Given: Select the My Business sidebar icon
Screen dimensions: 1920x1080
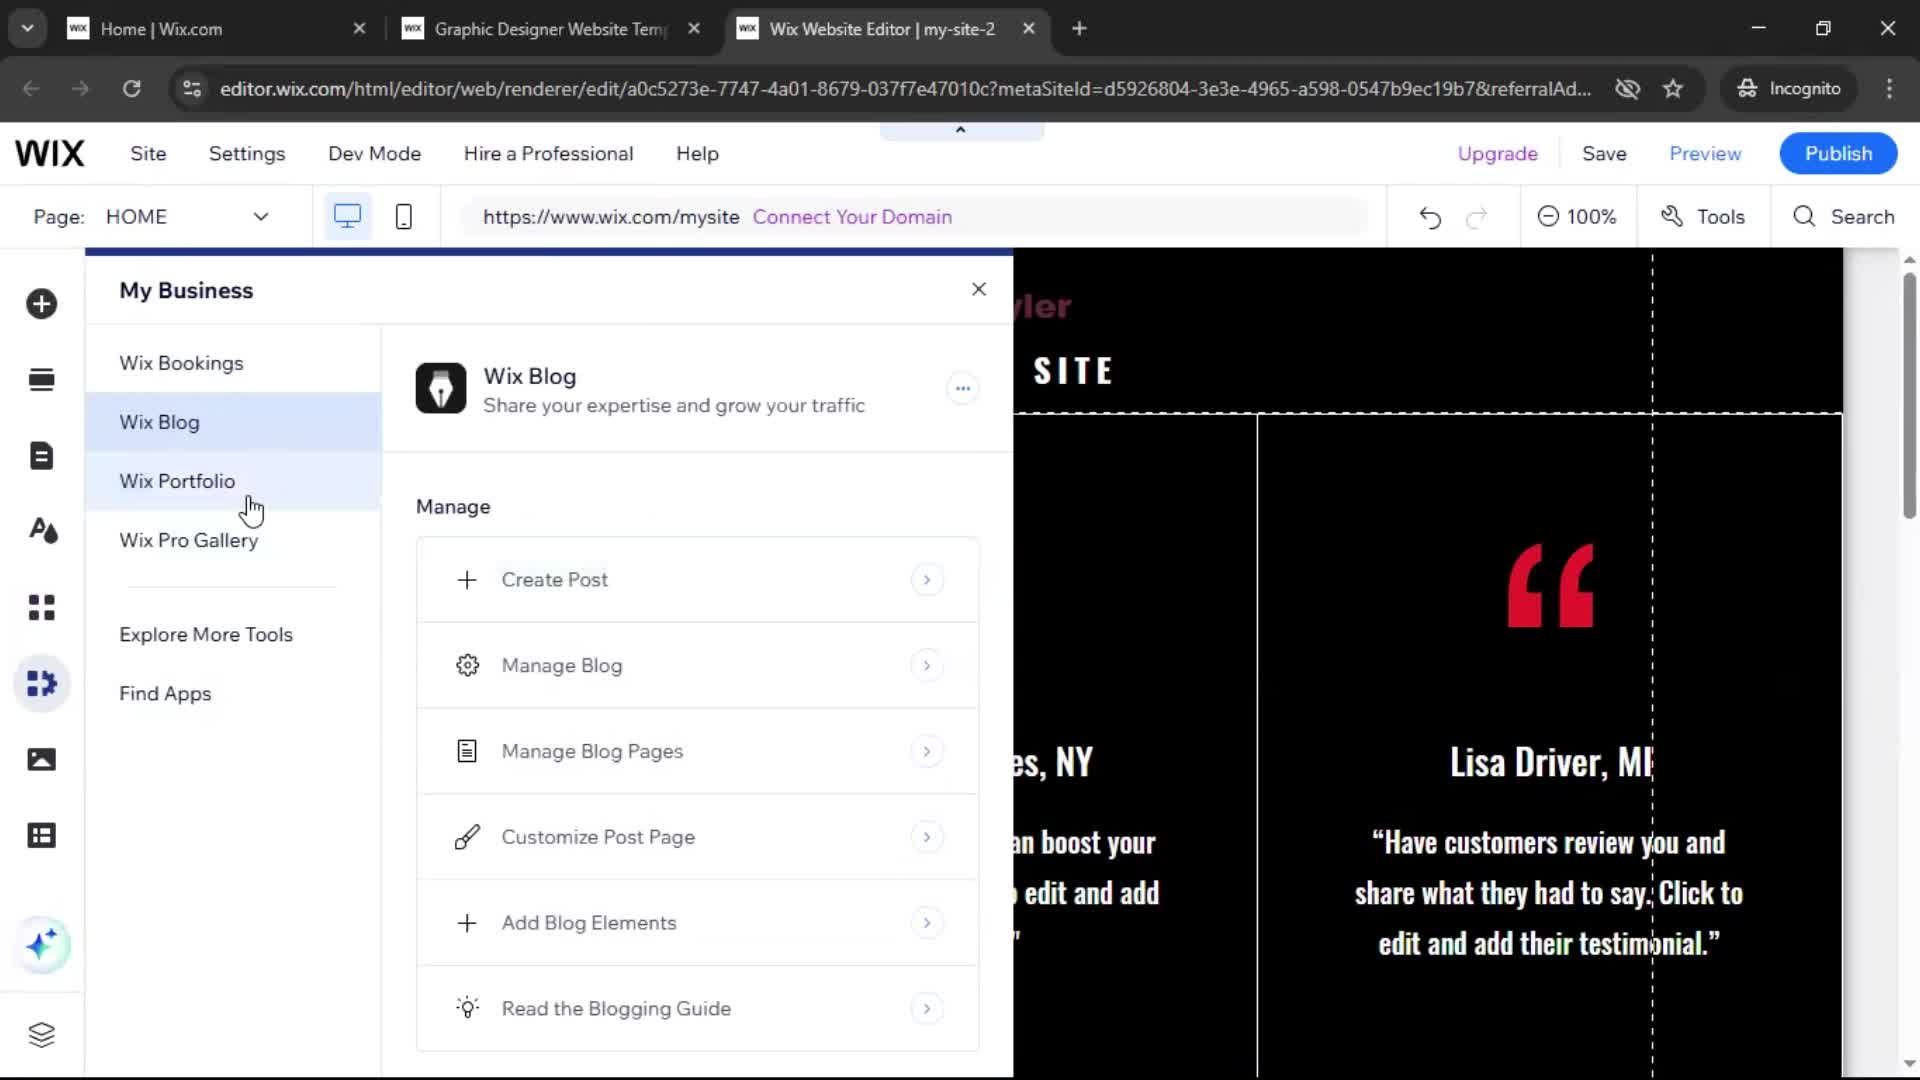Looking at the screenshot, I should point(42,684).
